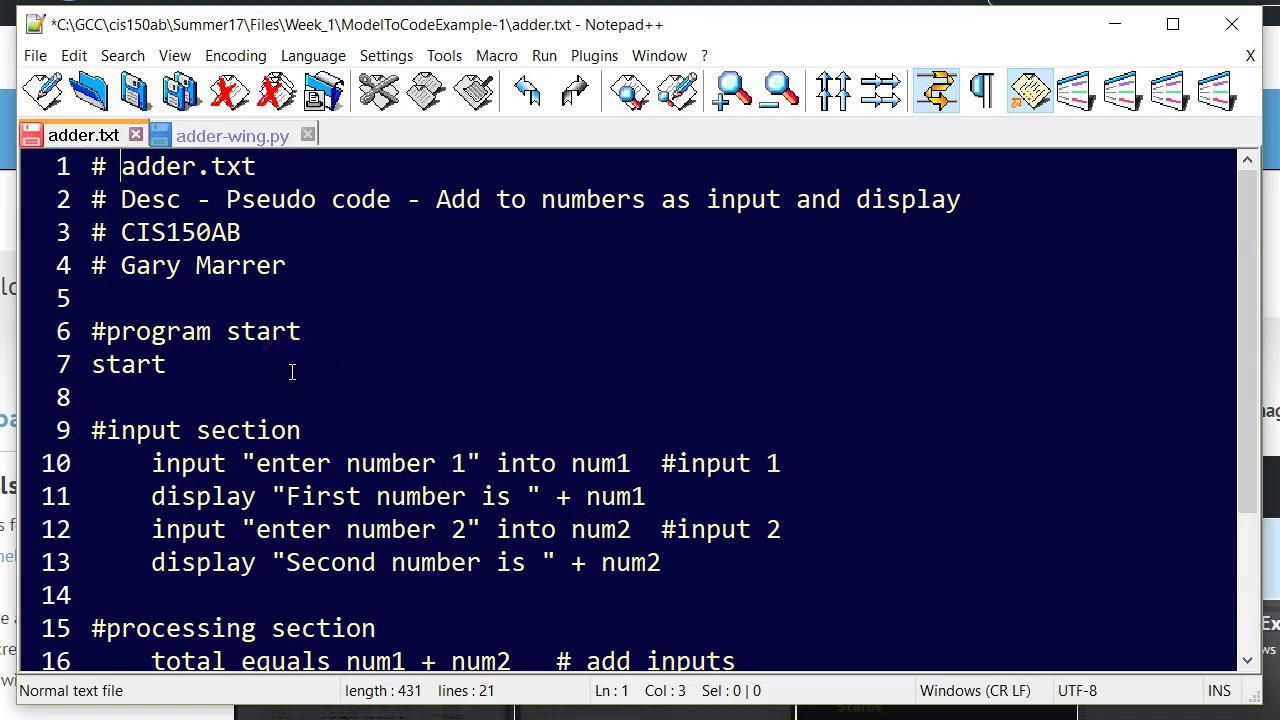Open the Settings menu
This screenshot has height=720, width=1280.
(x=386, y=56)
